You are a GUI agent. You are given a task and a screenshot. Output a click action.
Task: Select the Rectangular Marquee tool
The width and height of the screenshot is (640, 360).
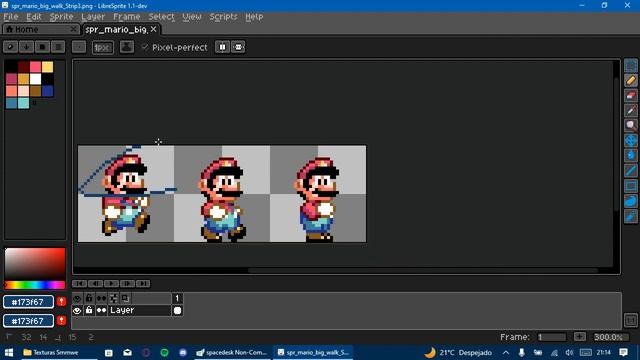point(631,65)
